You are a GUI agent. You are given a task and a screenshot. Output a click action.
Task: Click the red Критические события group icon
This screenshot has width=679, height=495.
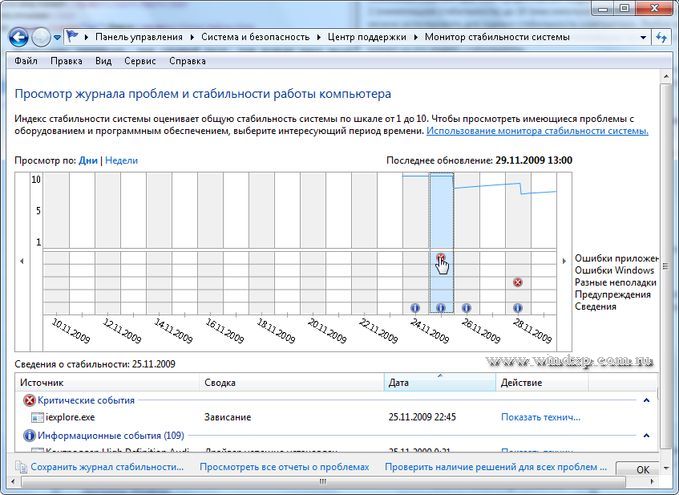[29, 401]
